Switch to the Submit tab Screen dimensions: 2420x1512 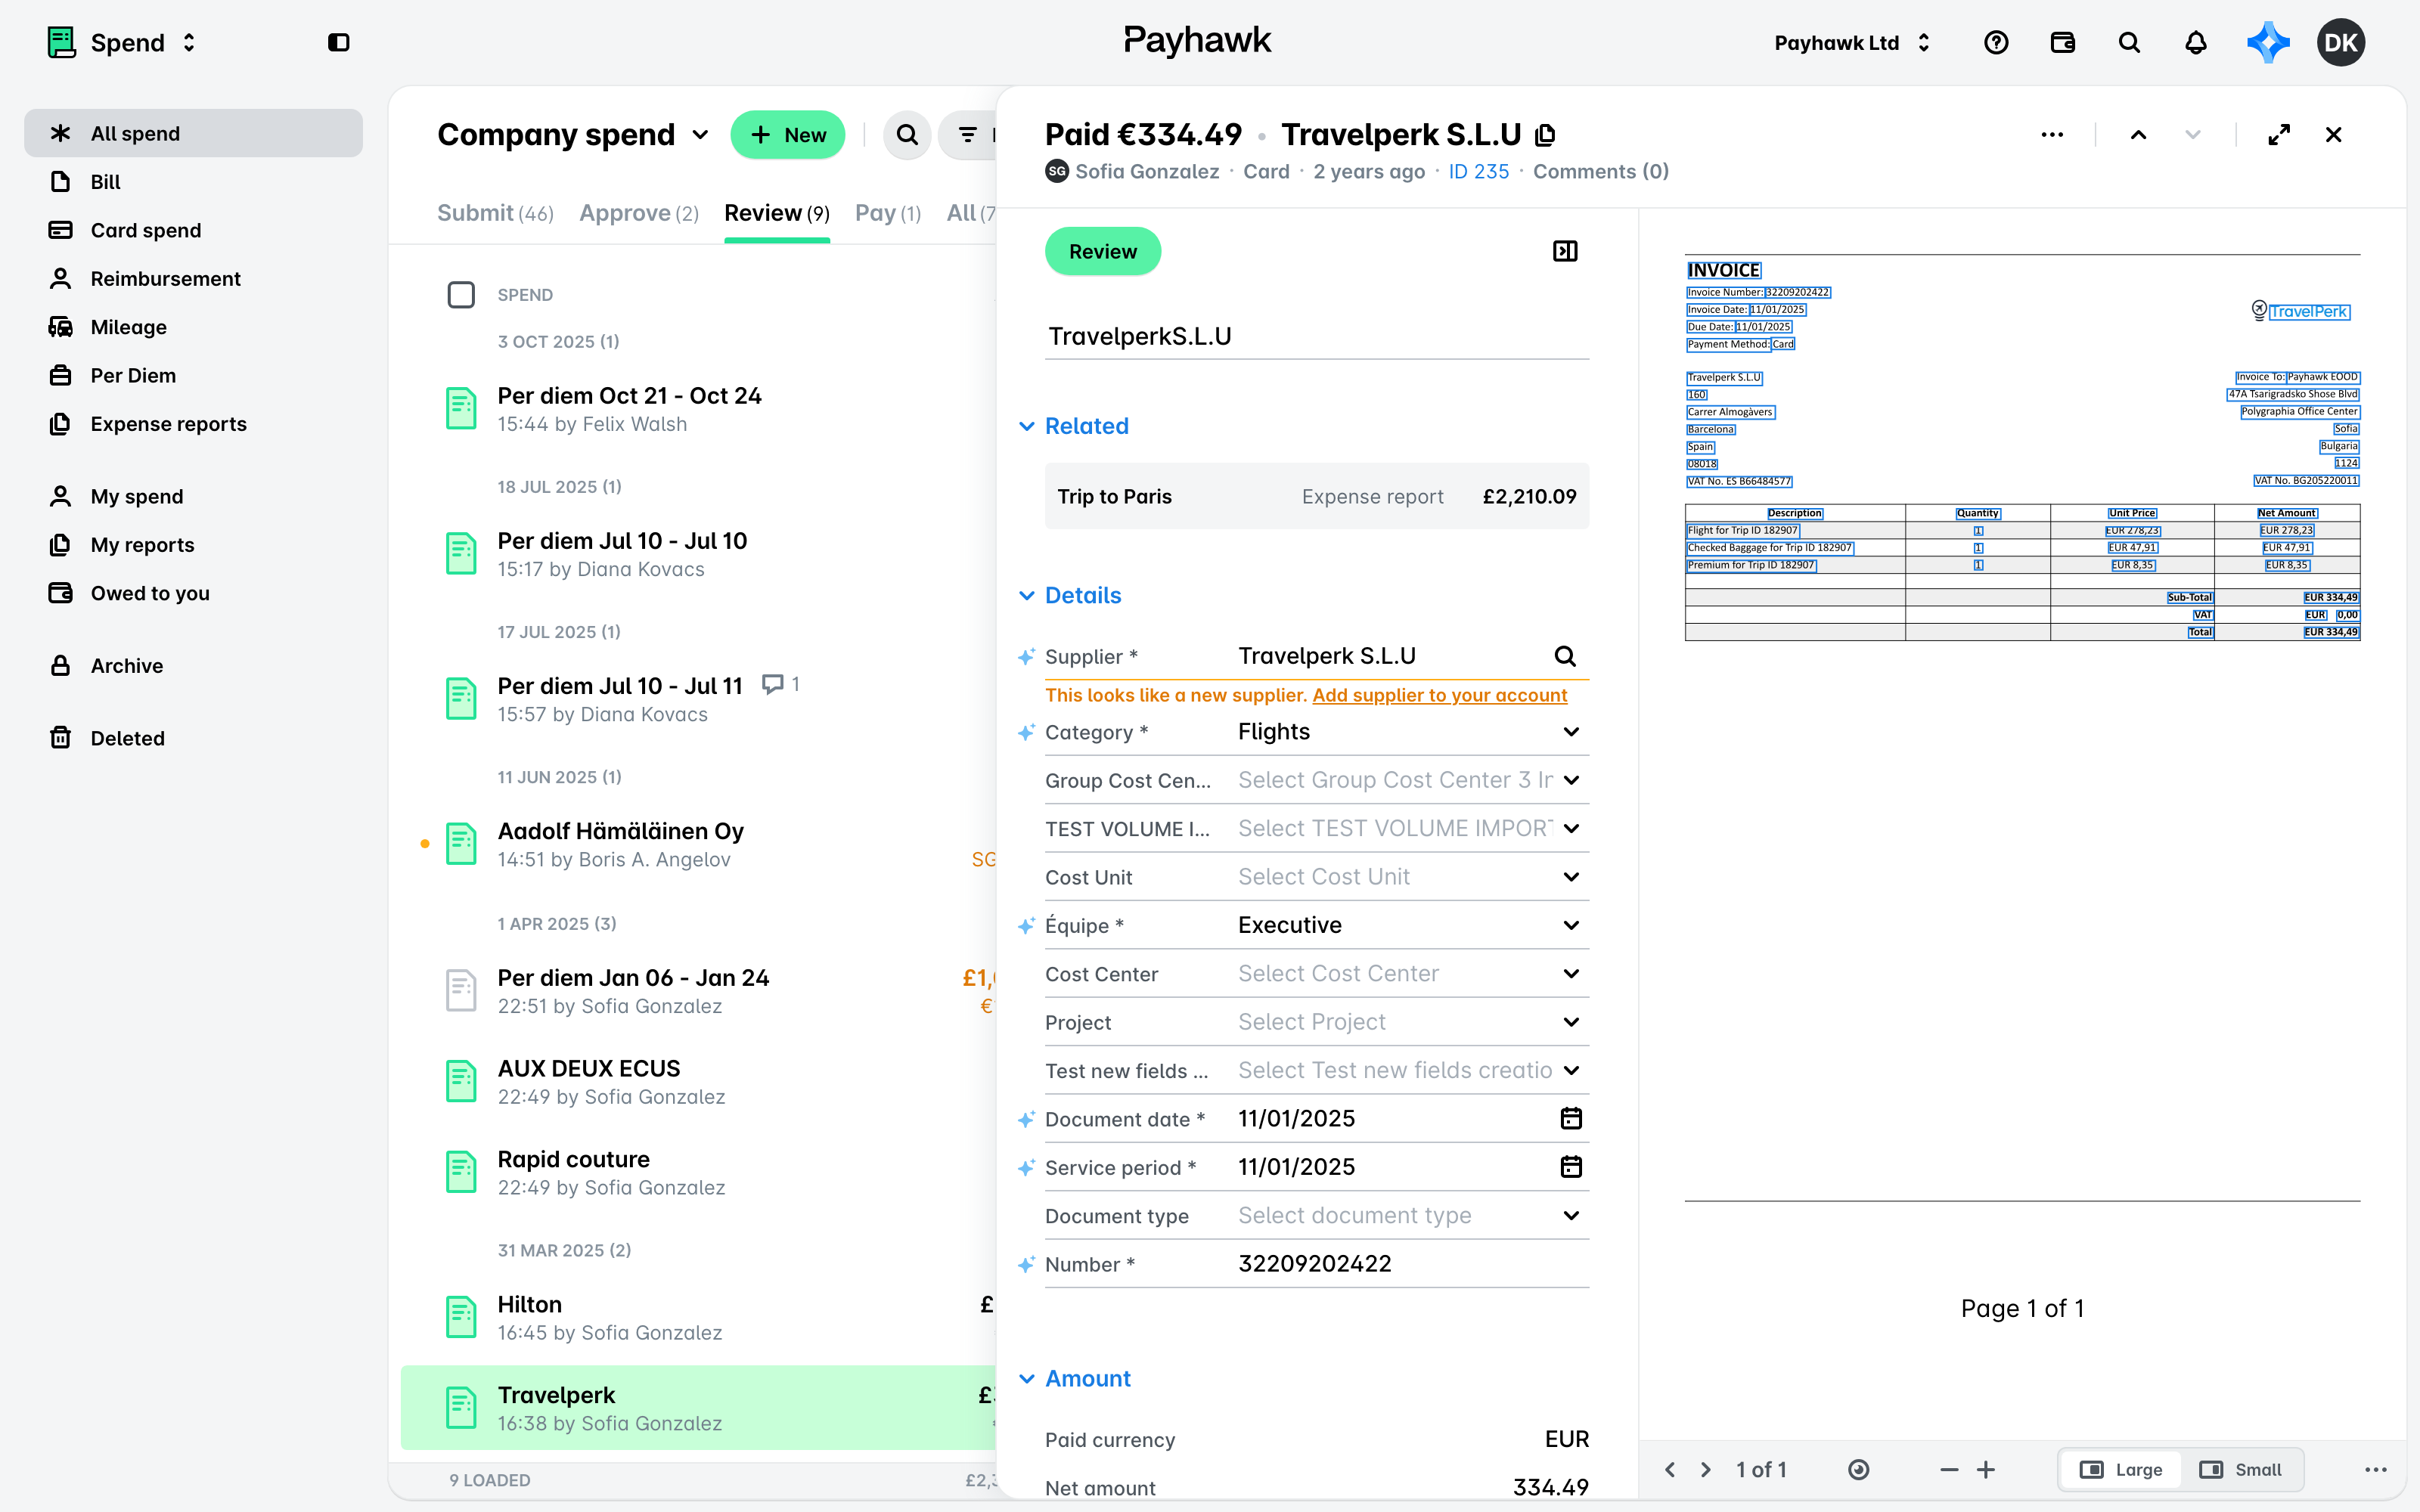pos(495,213)
